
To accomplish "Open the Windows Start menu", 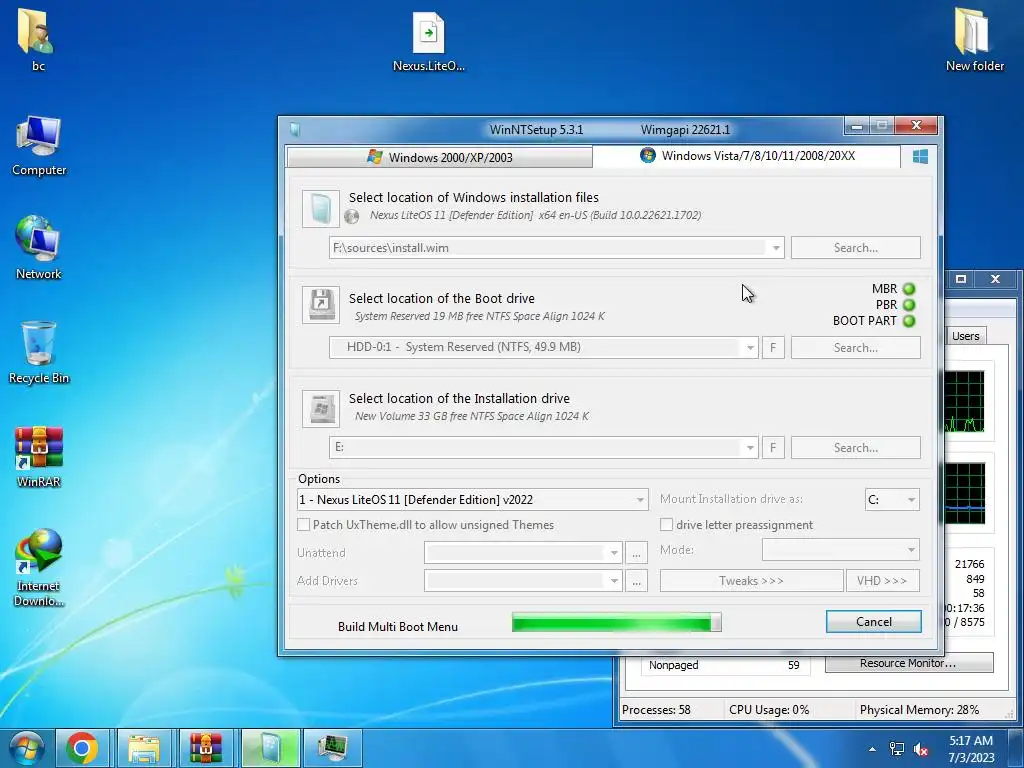I will coord(27,748).
